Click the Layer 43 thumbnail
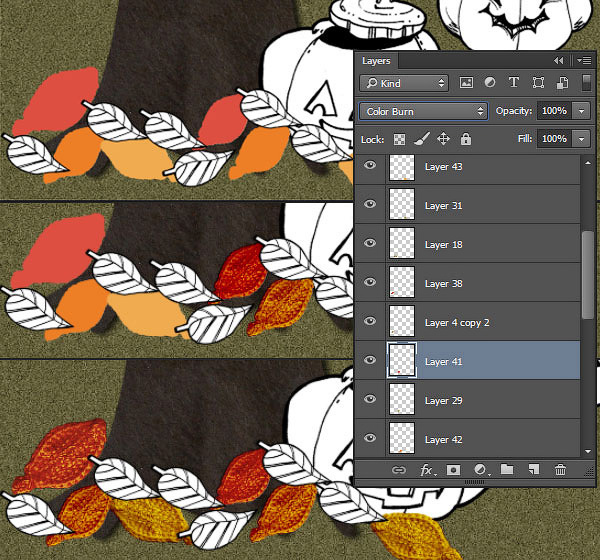Image resolution: width=600 pixels, height=560 pixels. [x=402, y=167]
